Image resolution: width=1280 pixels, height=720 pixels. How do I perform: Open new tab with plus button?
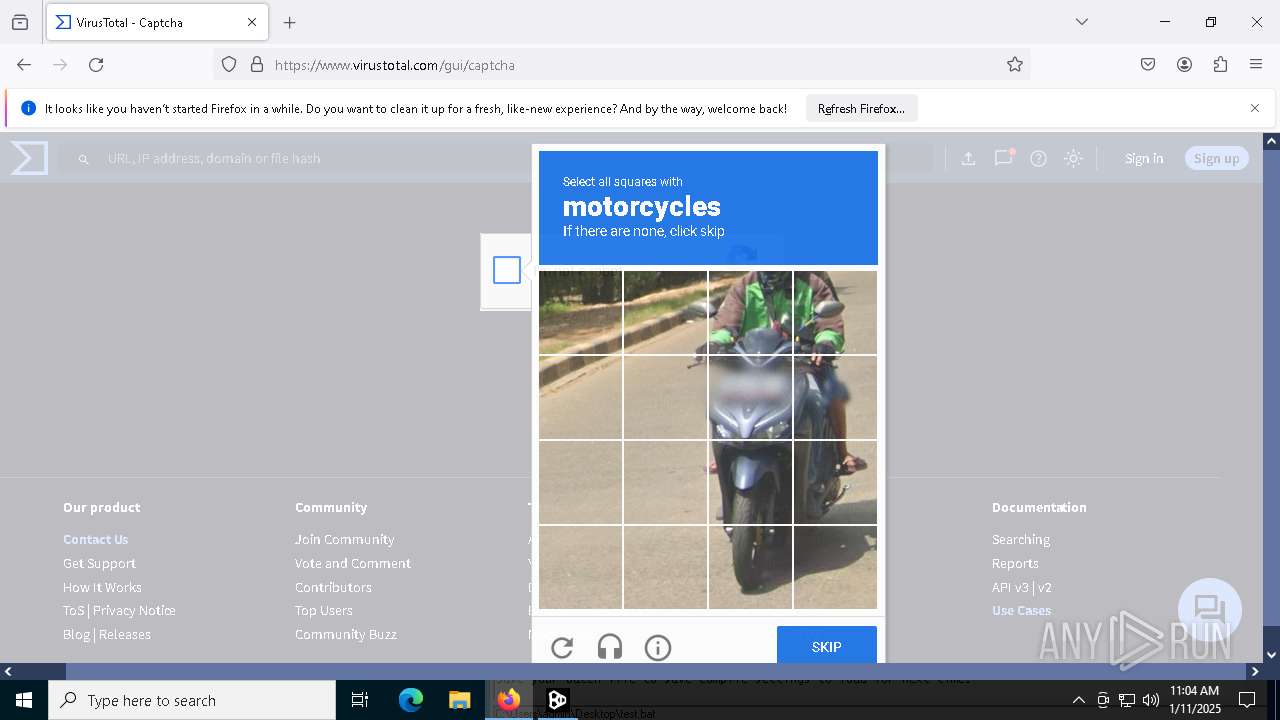click(x=290, y=22)
